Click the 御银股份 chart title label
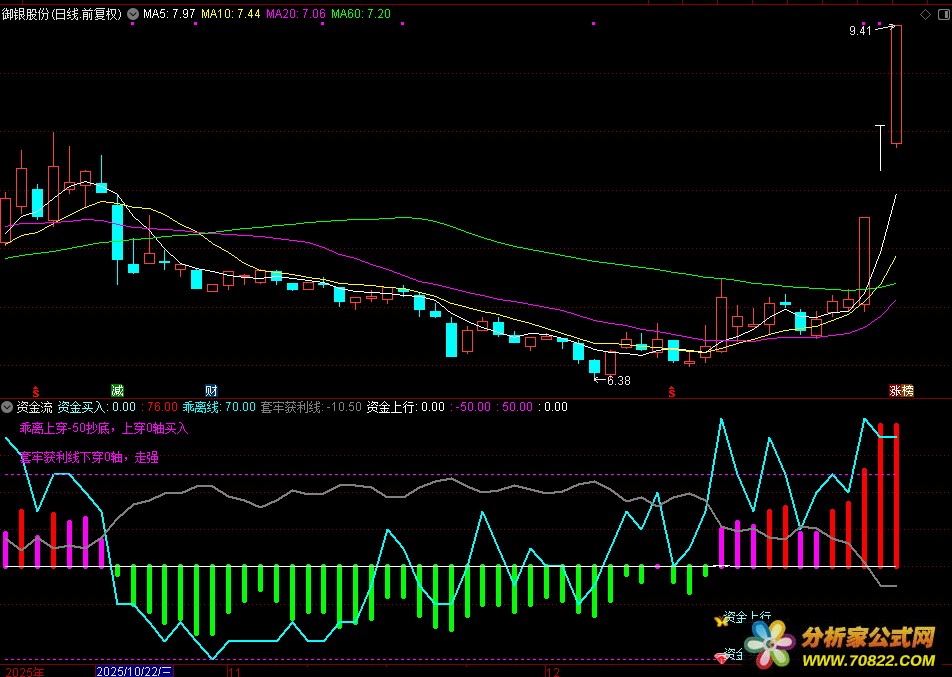The height and width of the screenshot is (677, 952). point(62,15)
